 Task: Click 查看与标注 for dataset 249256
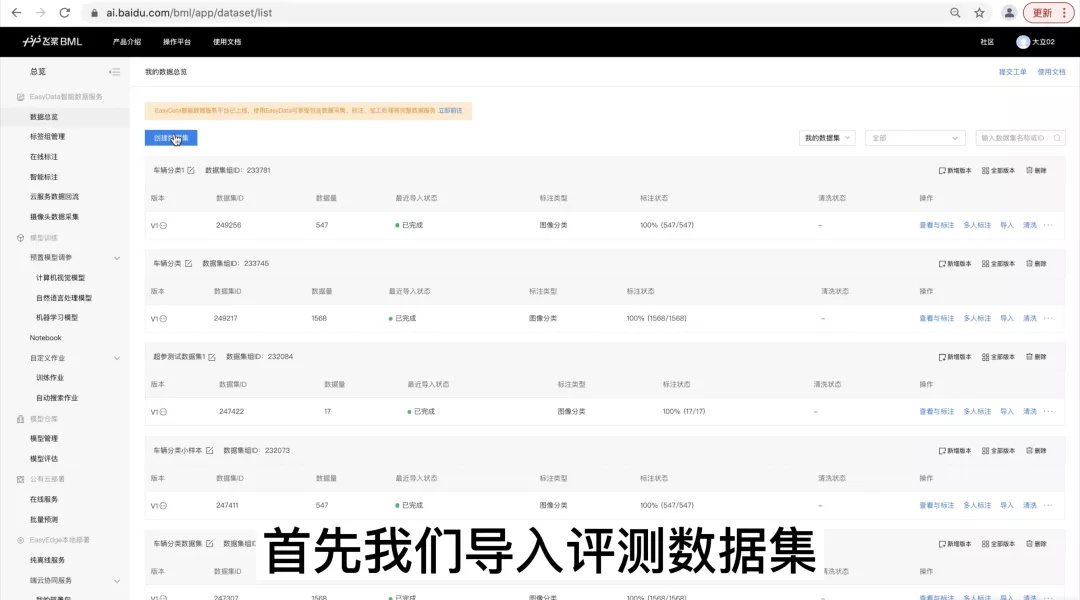pyautogui.click(x=937, y=225)
